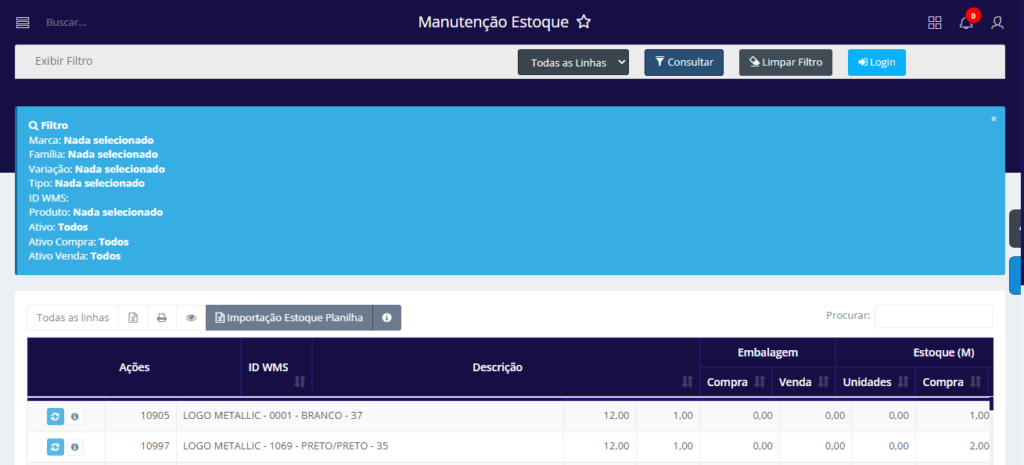Click the refresh icon for item 10905

(56, 416)
